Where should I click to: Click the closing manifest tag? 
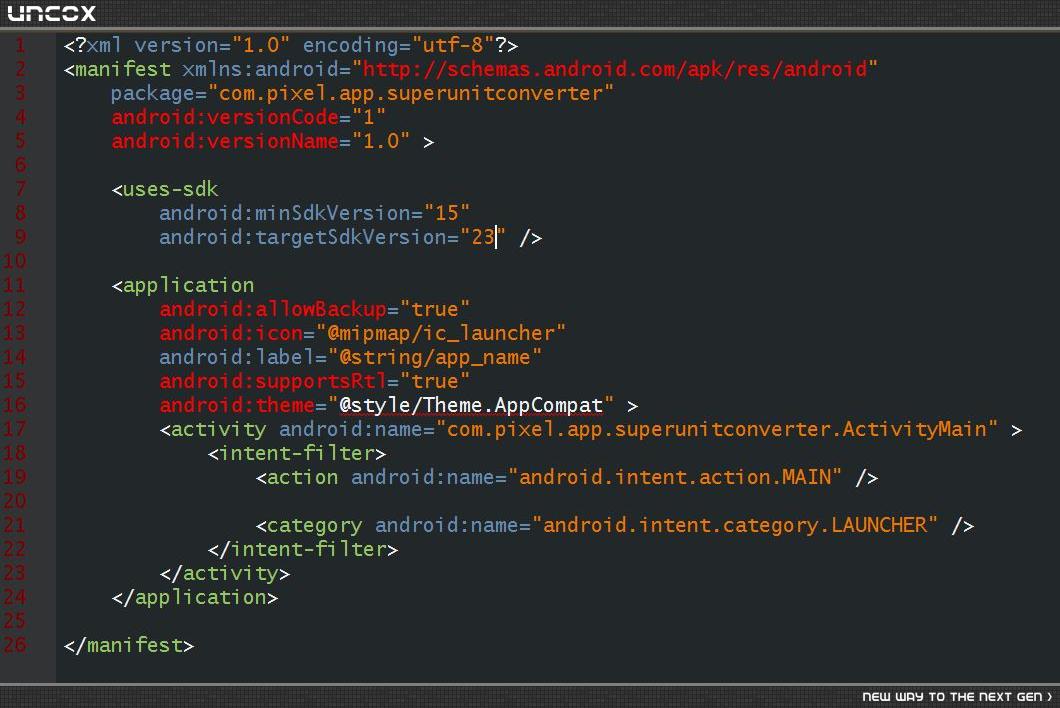pos(129,645)
